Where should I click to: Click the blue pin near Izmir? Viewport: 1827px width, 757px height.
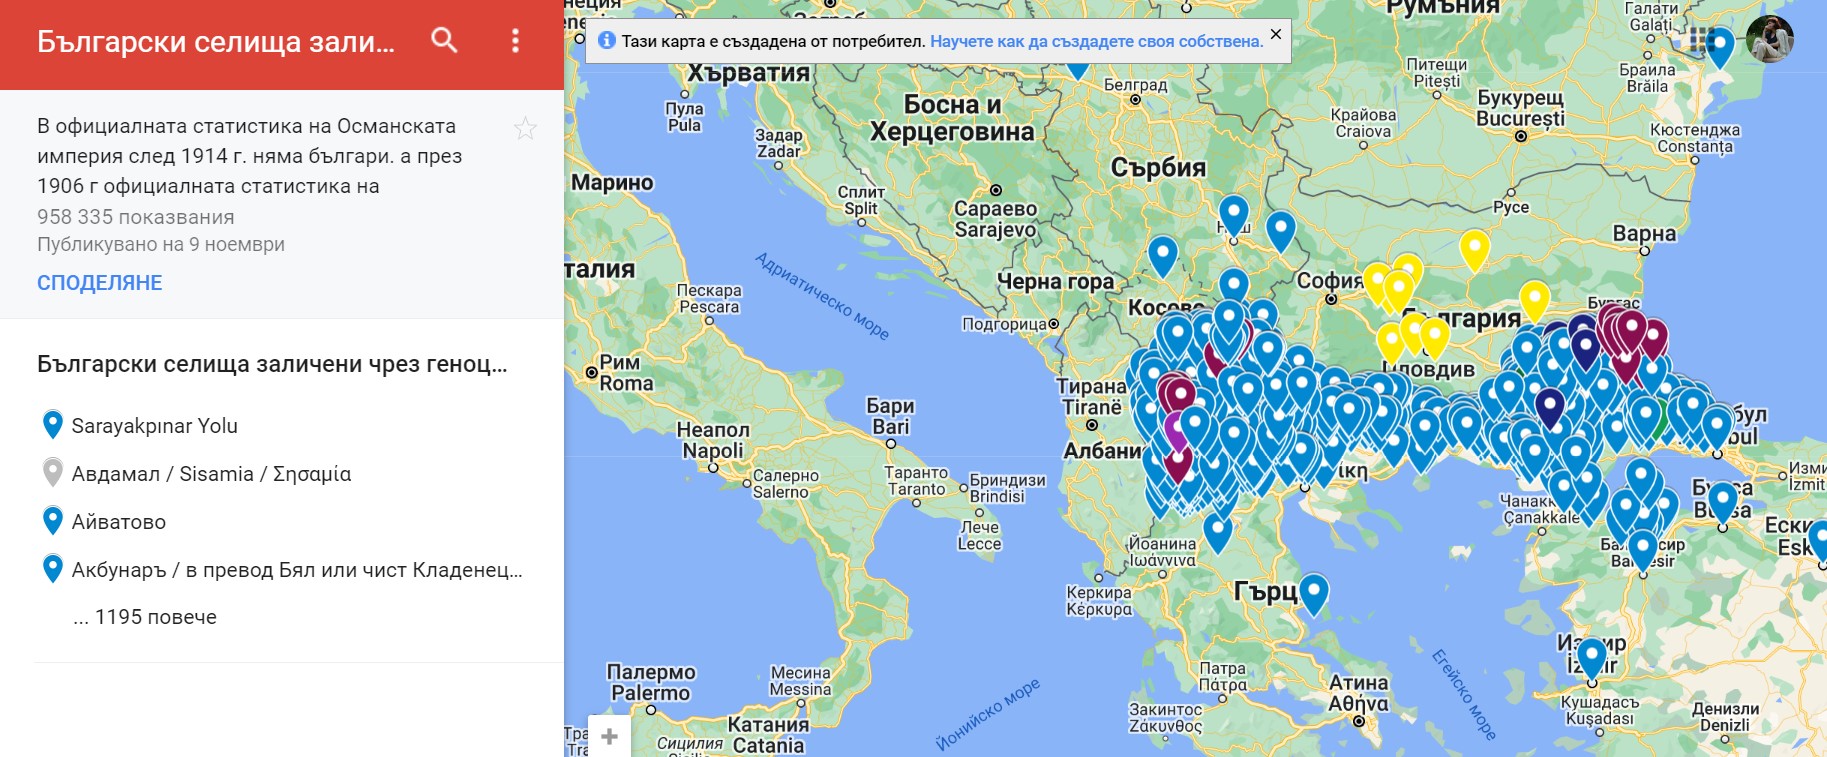coord(1591,658)
